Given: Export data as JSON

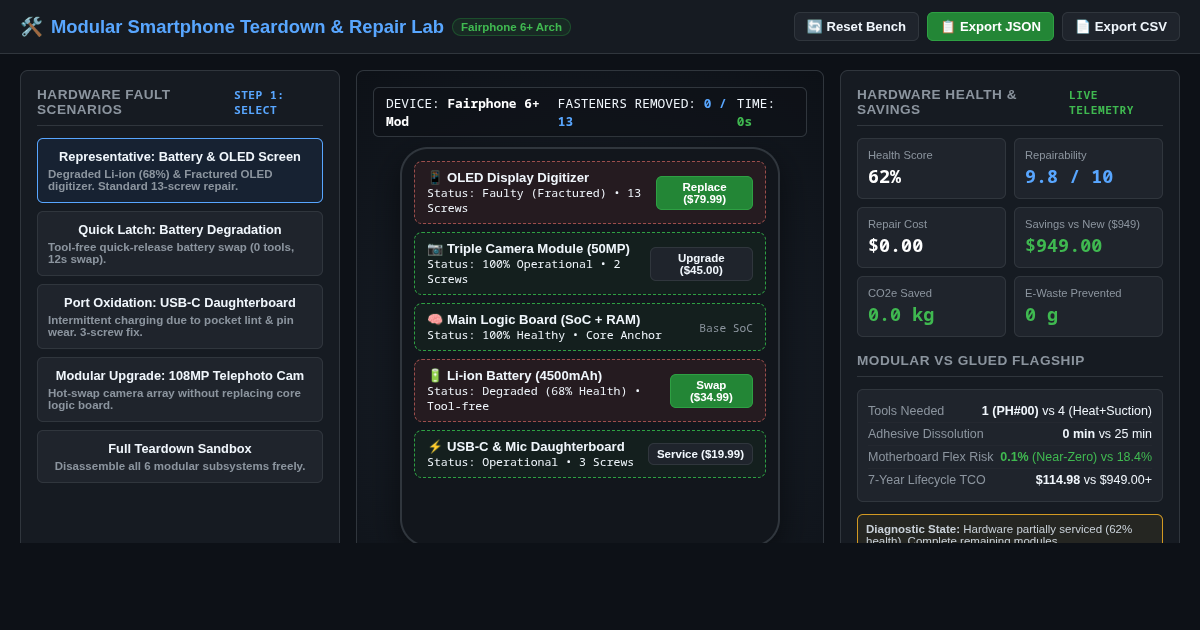Looking at the screenshot, I should click(990, 27).
